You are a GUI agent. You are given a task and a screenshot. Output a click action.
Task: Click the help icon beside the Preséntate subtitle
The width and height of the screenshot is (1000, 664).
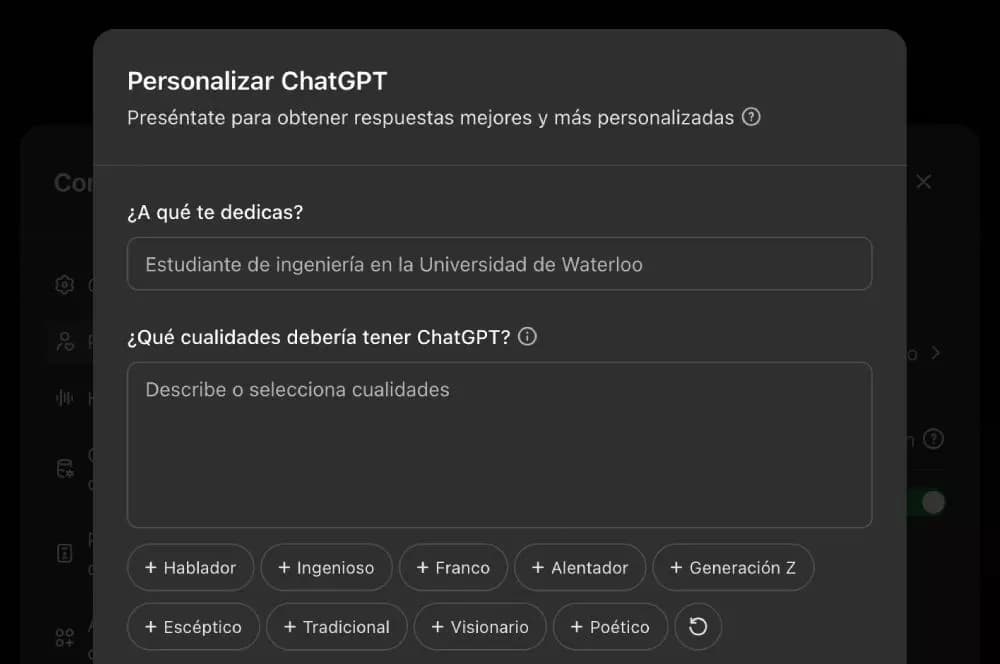coord(751,117)
